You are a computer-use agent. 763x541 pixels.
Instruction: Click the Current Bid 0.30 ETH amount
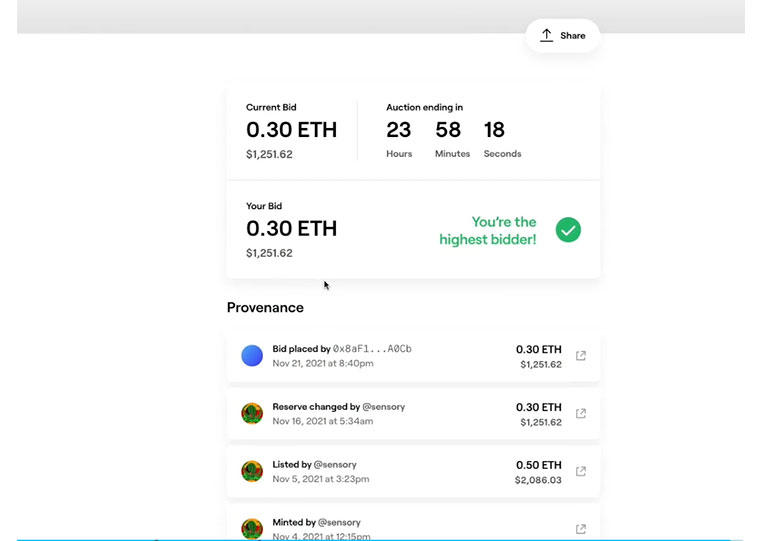coord(291,130)
